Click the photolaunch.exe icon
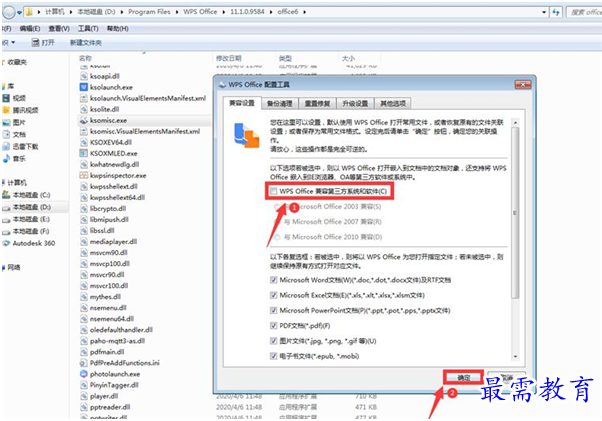 [84, 374]
